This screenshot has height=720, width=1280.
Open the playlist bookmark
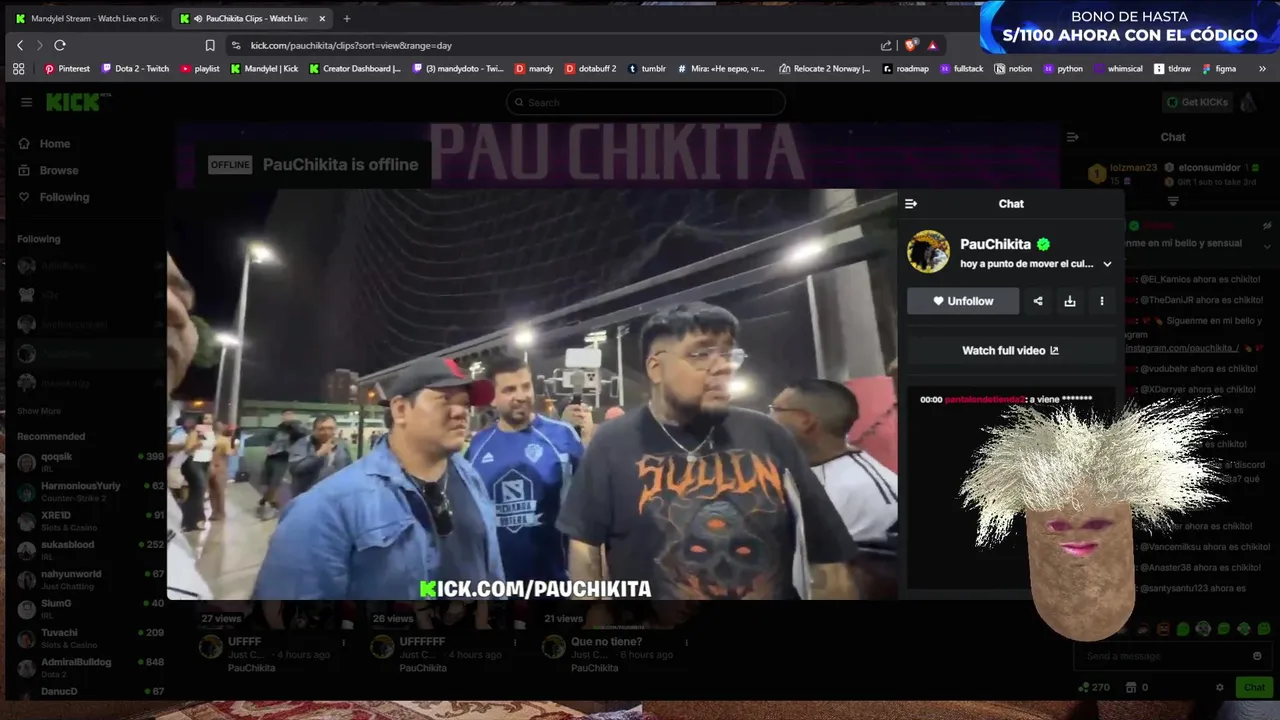pos(200,69)
